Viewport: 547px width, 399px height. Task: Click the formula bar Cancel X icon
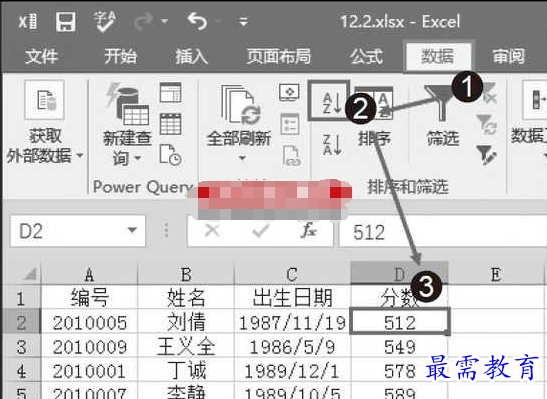point(212,231)
